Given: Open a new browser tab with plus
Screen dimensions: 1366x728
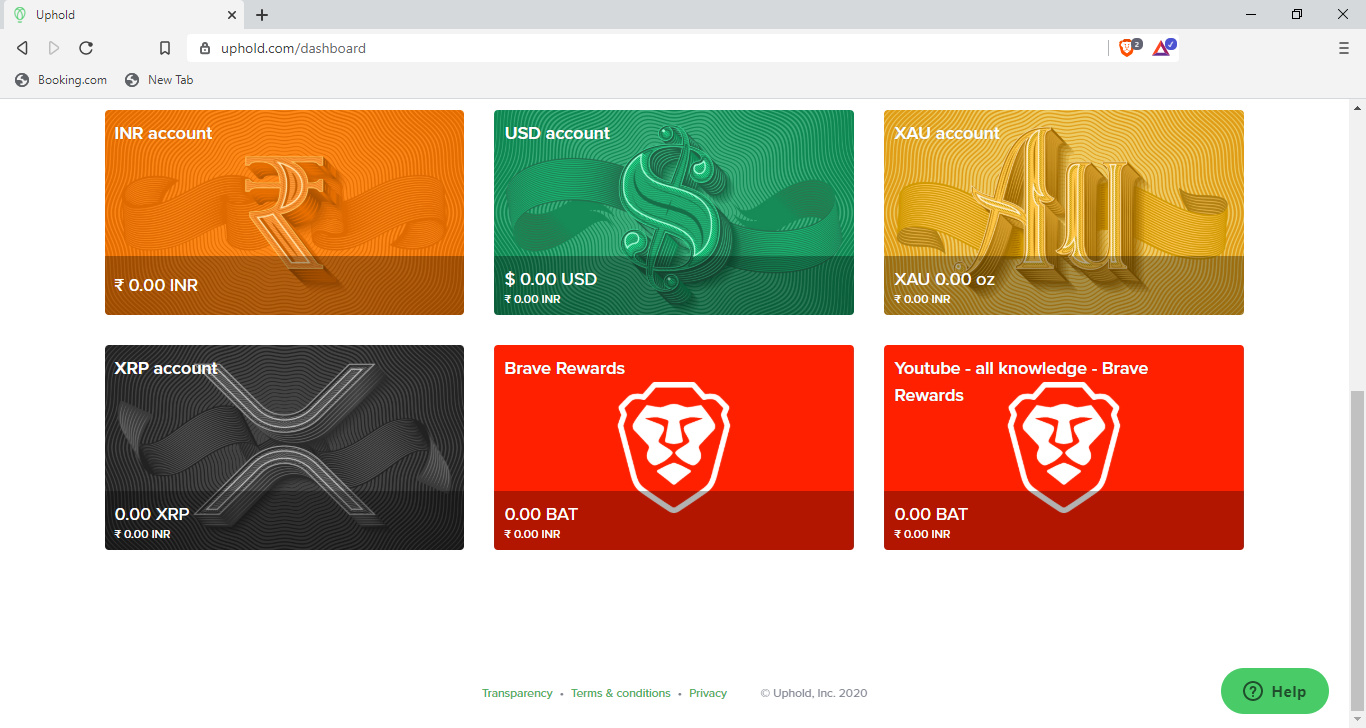Looking at the screenshot, I should (x=262, y=15).
